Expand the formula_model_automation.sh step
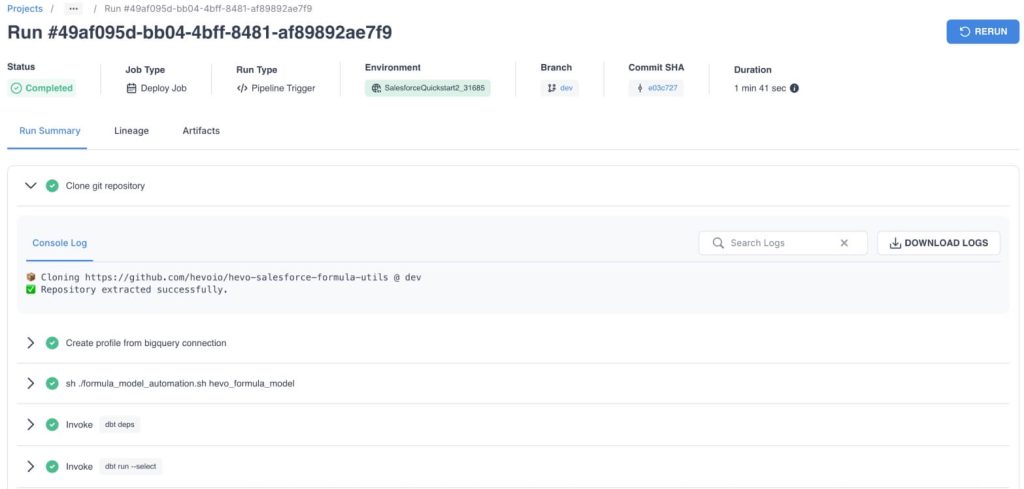Image resolution: width=1024 pixels, height=489 pixels. (x=30, y=384)
